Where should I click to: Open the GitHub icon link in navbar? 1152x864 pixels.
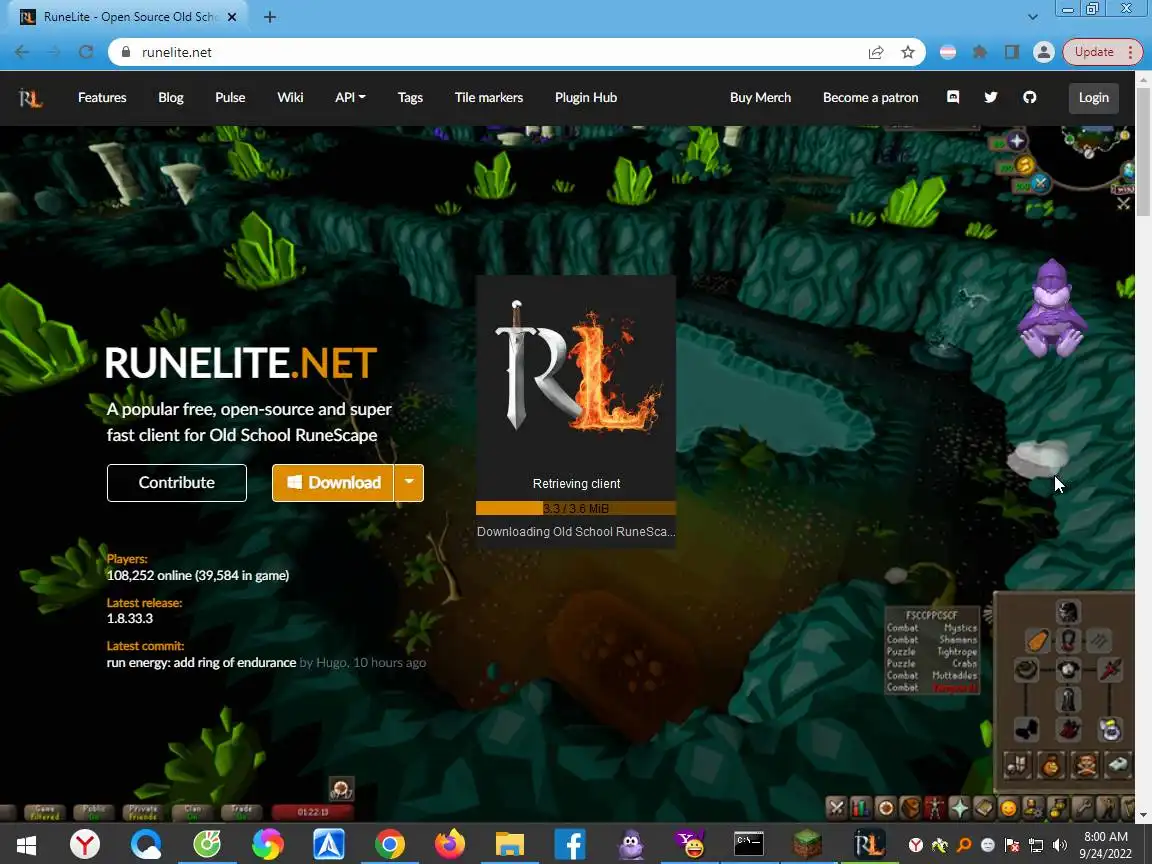[x=1029, y=97]
